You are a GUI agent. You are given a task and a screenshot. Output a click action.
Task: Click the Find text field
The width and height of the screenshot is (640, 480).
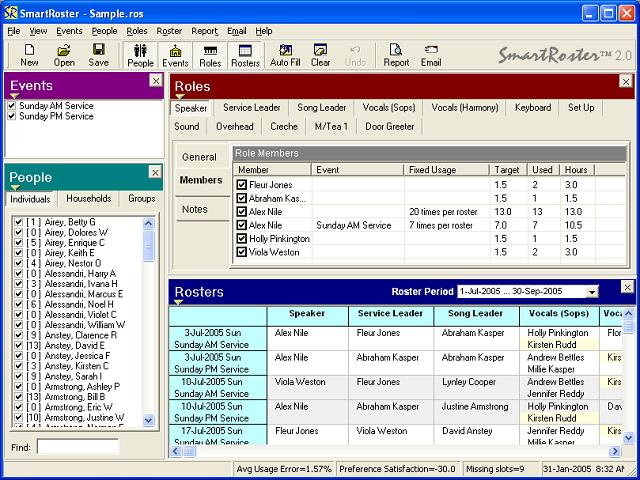77,447
